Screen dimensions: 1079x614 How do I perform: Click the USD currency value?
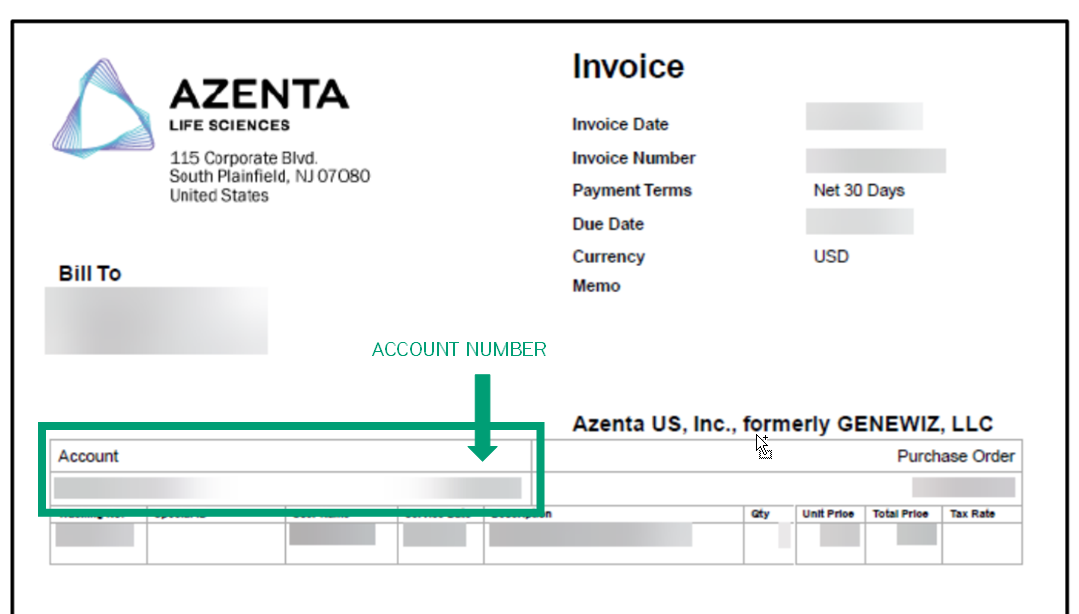click(x=831, y=256)
